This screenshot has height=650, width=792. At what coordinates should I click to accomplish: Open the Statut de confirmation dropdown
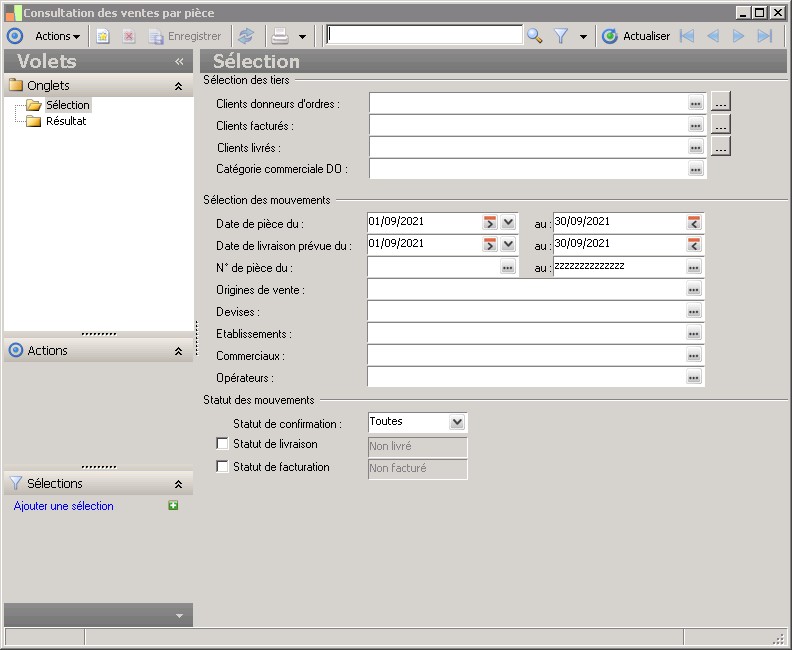(x=457, y=423)
